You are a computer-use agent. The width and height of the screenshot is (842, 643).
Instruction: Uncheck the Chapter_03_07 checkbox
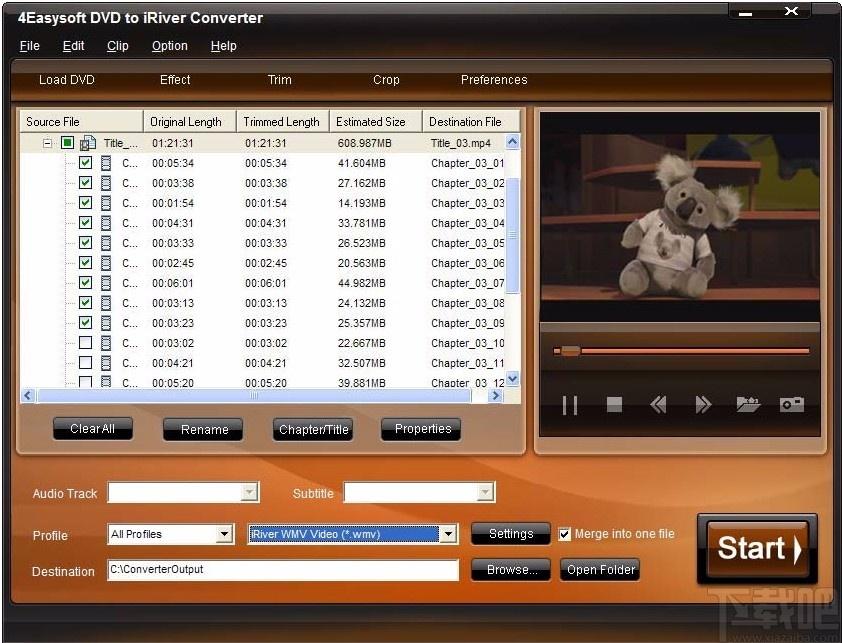pos(85,282)
